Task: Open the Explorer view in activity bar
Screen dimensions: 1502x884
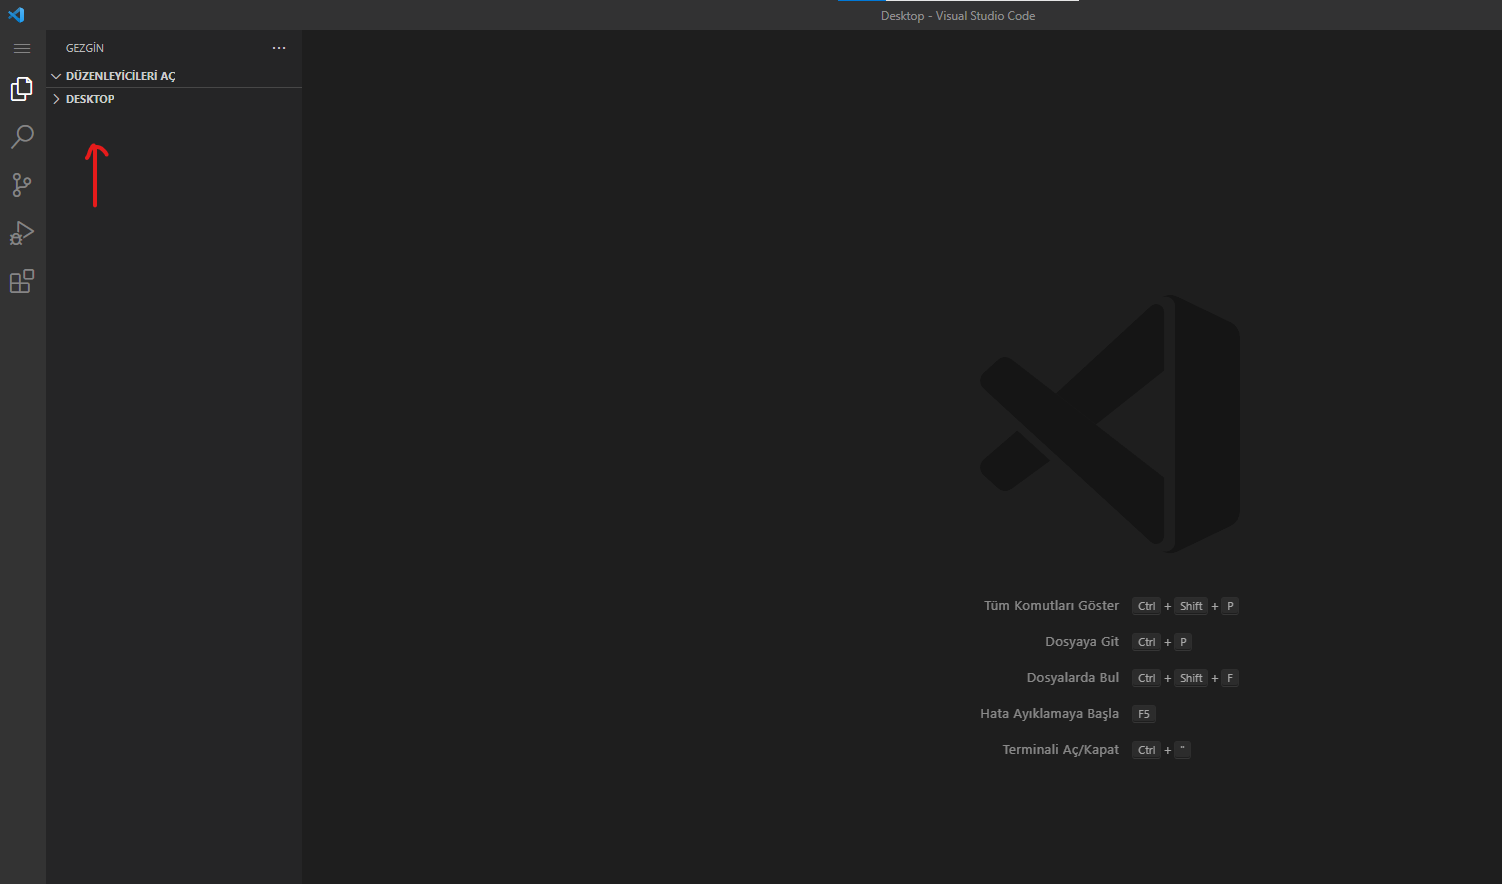Action: point(22,89)
